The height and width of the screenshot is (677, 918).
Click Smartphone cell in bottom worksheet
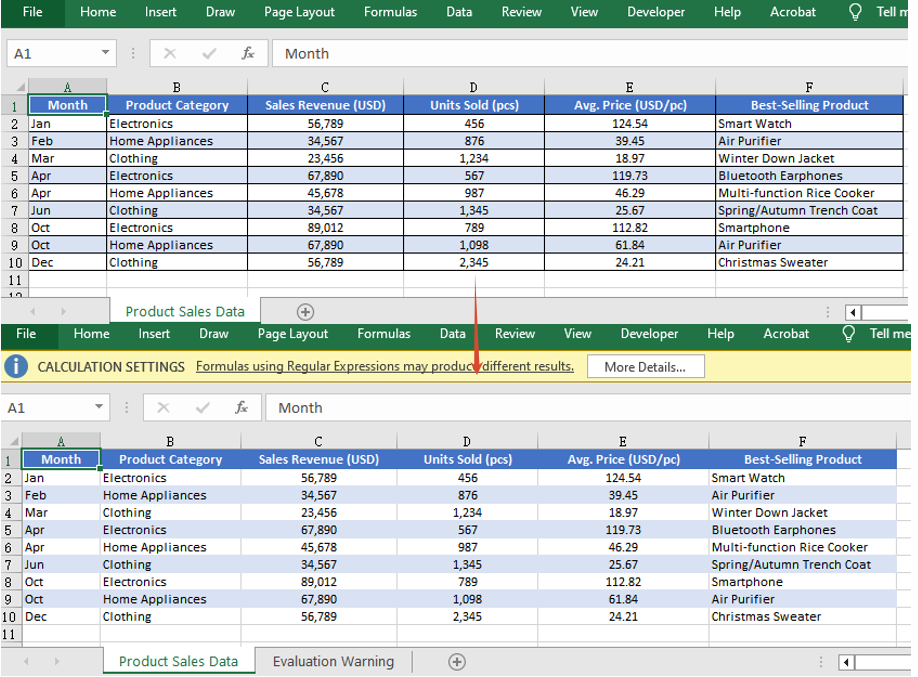[x=803, y=582]
